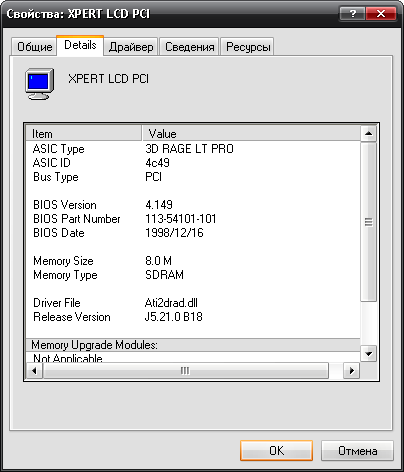Click the Отмена button
This screenshot has height=472, width=404.
pyautogui.click(x=357, y=451)
